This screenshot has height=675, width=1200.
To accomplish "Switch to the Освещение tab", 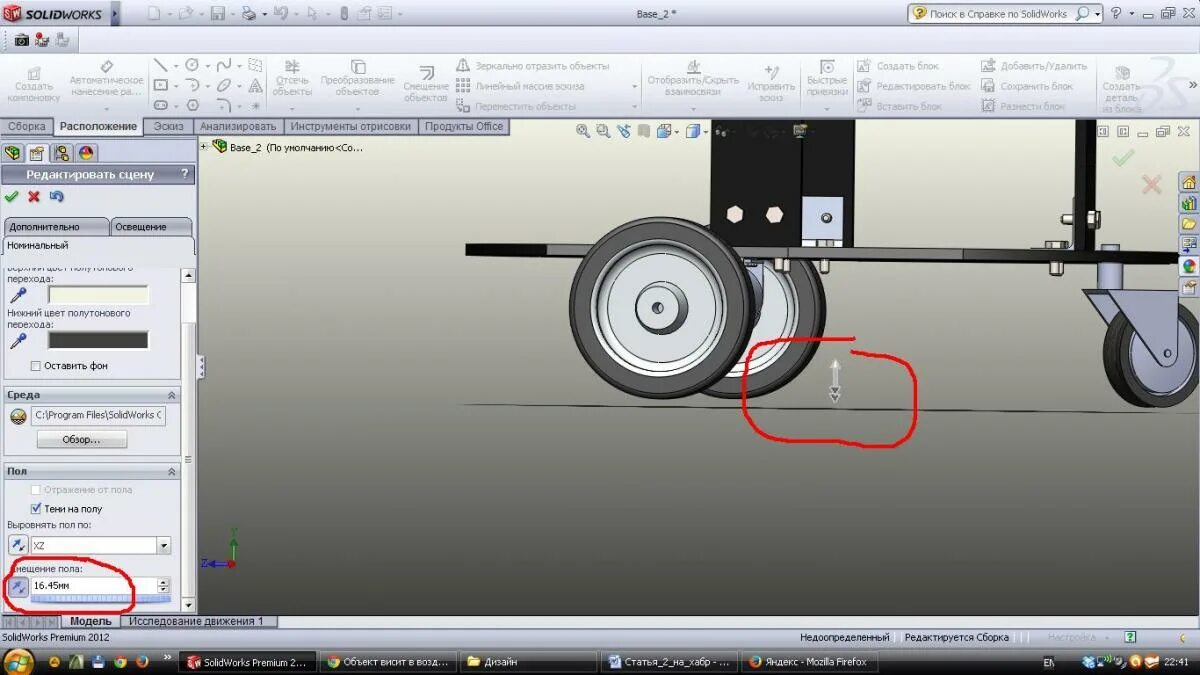I will point(151,227).
